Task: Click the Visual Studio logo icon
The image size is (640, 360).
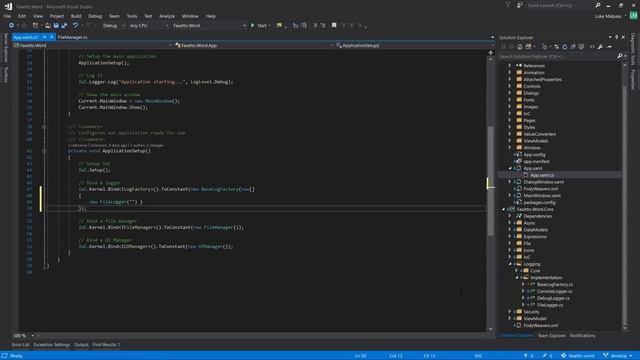Action: (8, 6)
